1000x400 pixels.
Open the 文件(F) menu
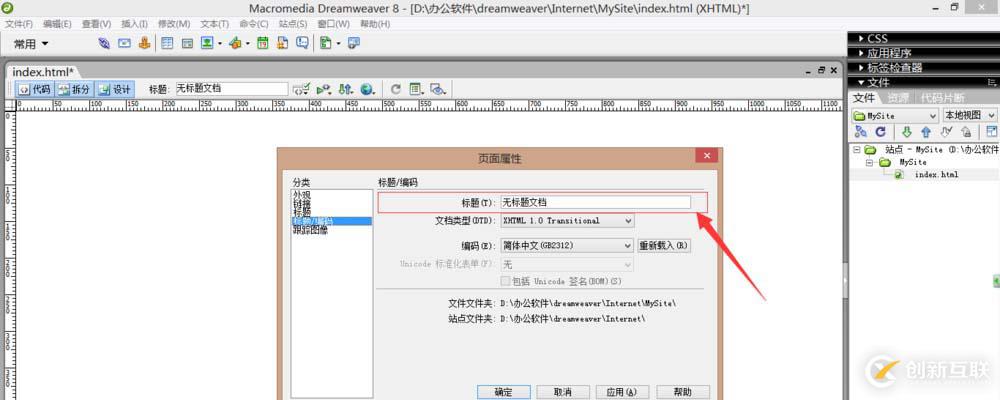pos(18,24)
